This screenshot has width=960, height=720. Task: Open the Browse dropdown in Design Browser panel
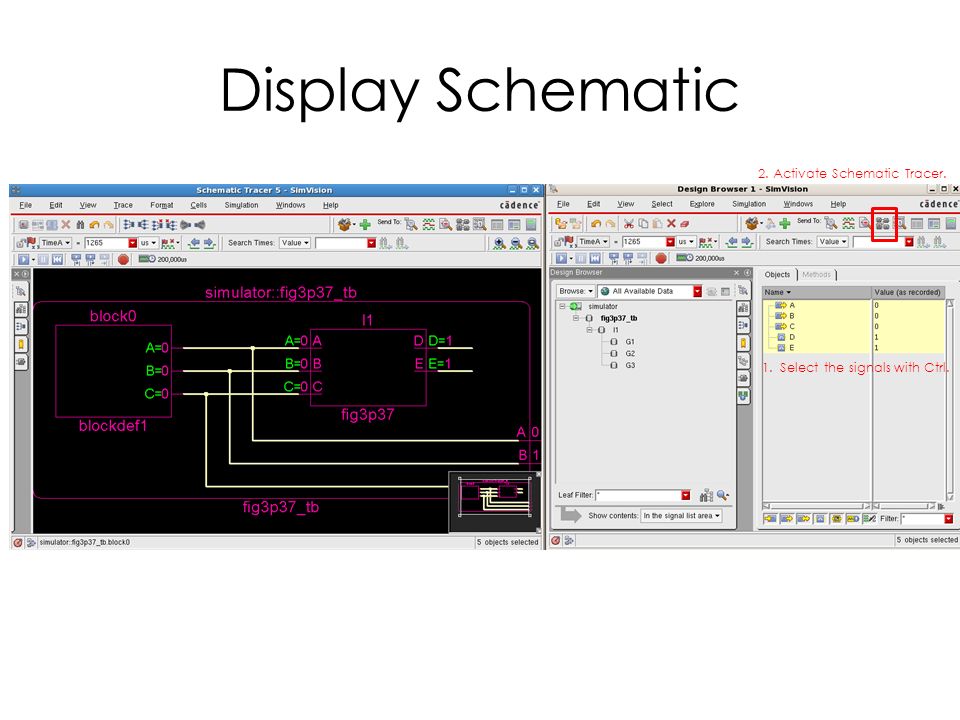coord(576,291)
